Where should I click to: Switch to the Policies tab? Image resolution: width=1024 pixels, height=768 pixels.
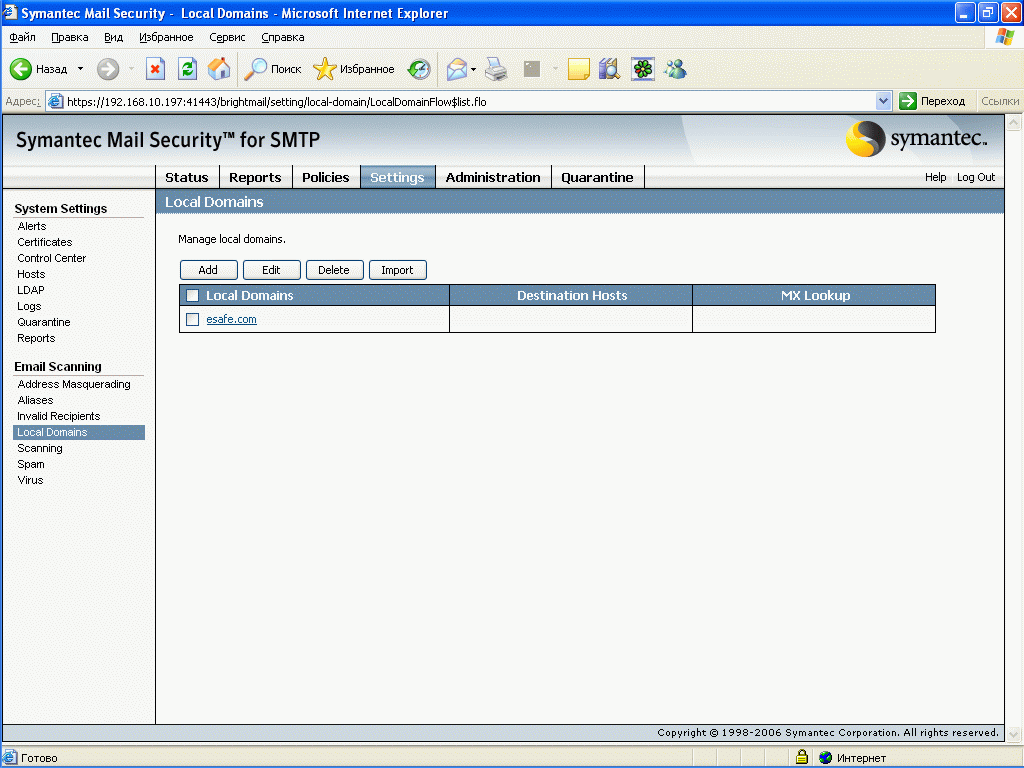(x=325, y=178)
